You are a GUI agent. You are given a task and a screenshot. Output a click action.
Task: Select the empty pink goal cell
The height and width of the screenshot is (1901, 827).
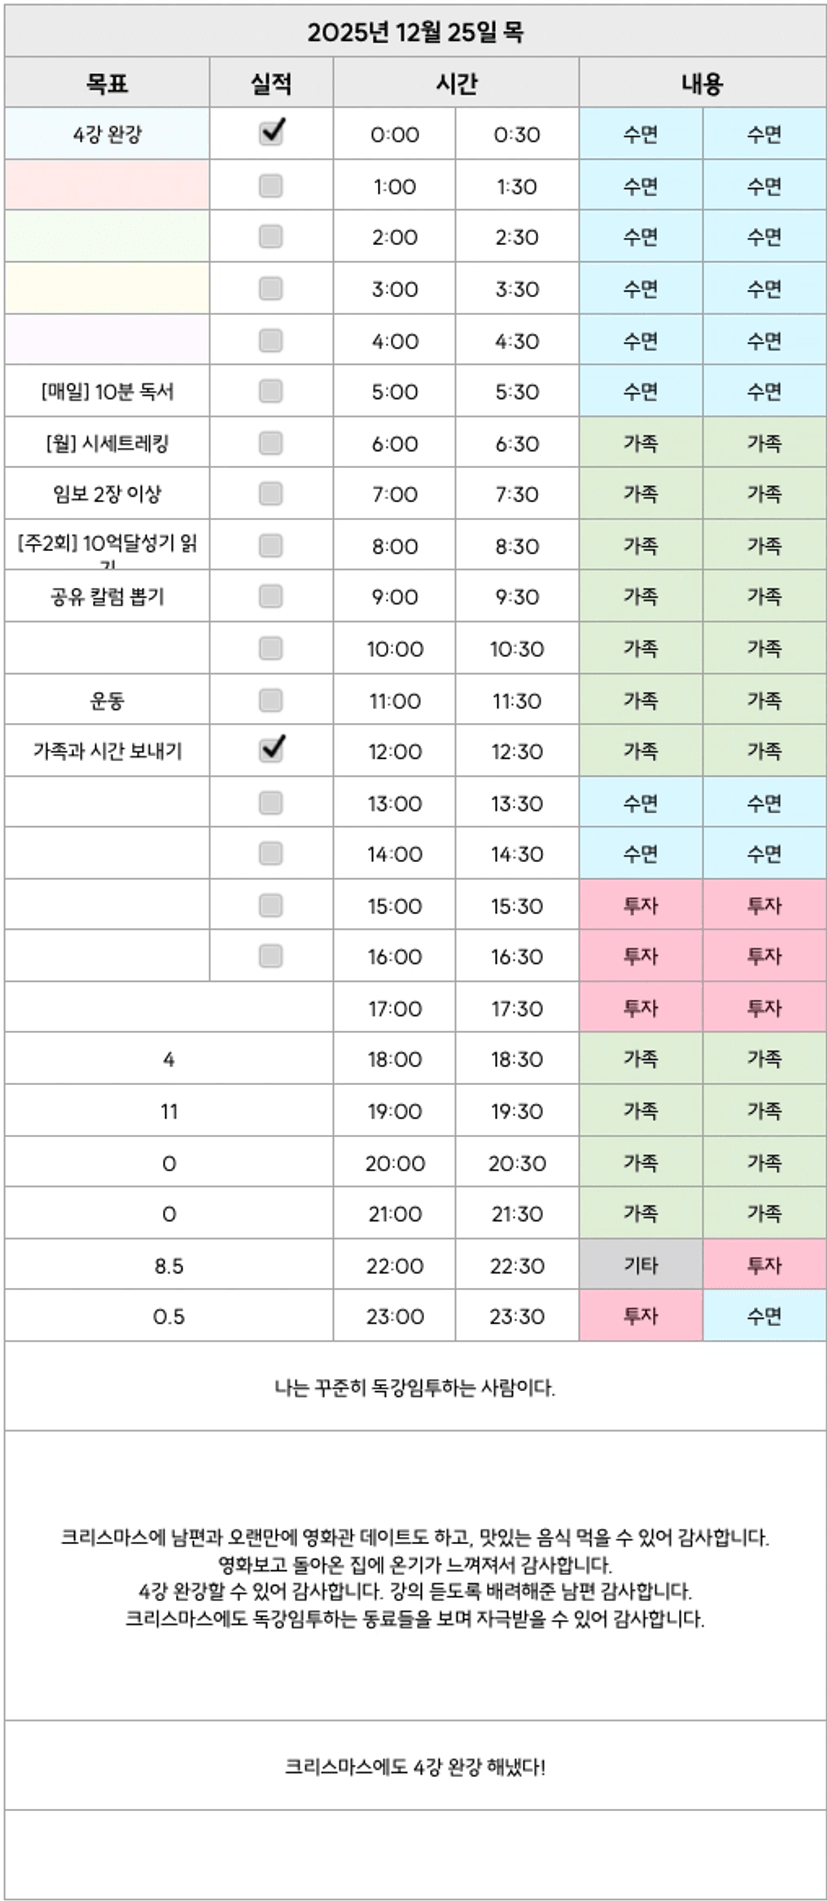[107, 186]
